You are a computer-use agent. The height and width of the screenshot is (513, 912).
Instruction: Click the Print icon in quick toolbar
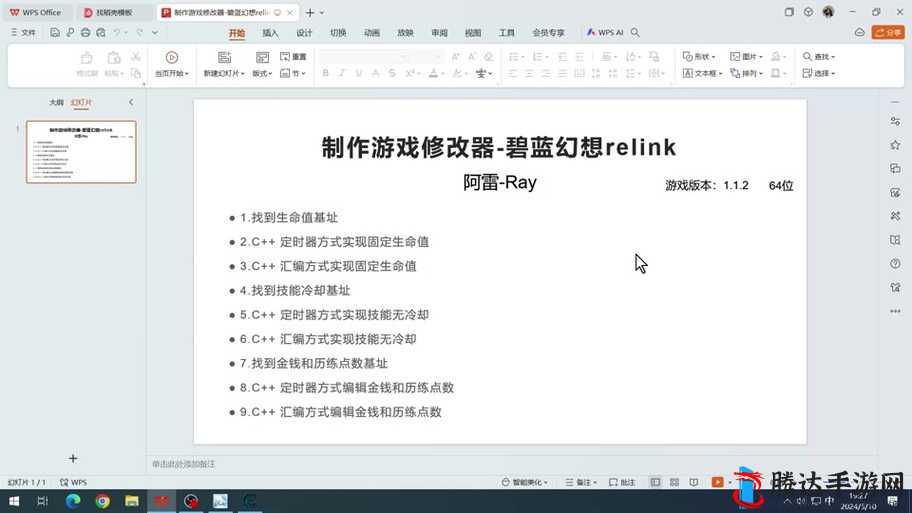(86, 33)
